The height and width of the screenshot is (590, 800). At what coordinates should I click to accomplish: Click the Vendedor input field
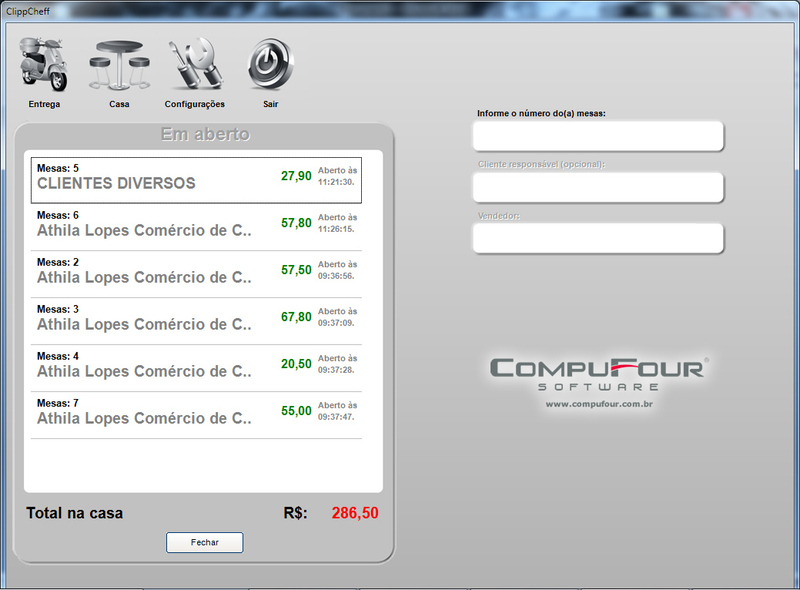tap(598, 238)
